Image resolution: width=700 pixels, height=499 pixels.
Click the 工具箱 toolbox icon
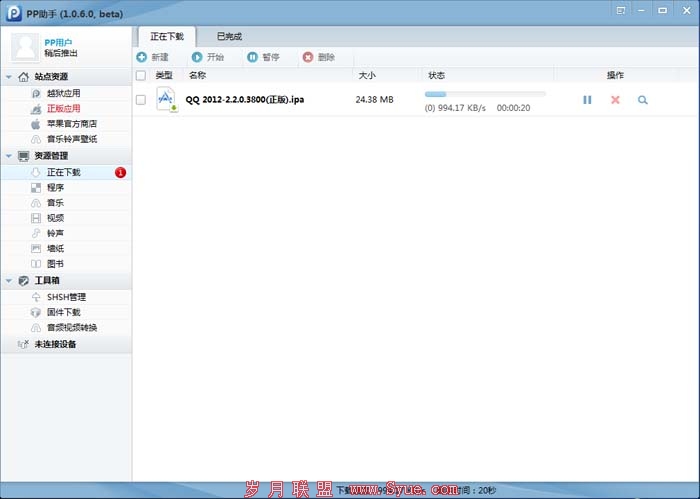(23, 280)
